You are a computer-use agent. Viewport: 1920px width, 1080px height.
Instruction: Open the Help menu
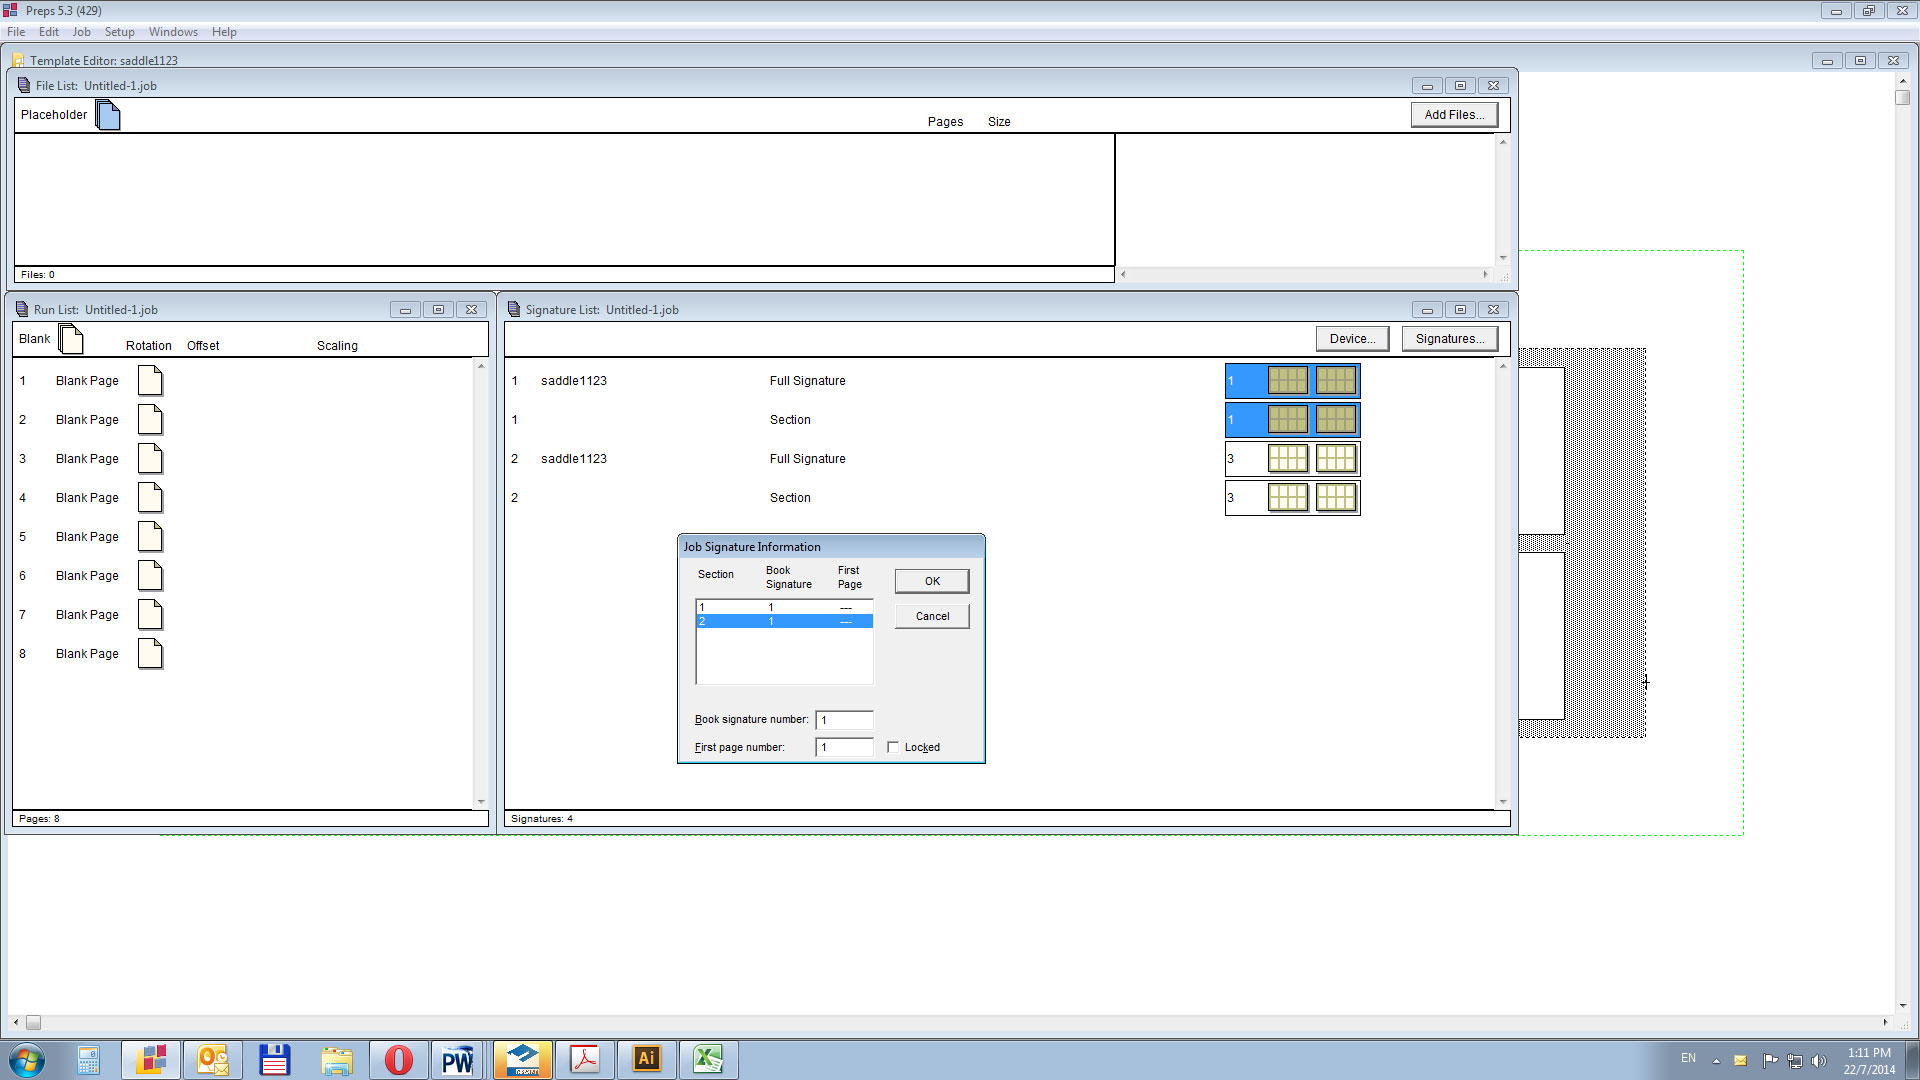pyautogui.click(x=224, y=32)
